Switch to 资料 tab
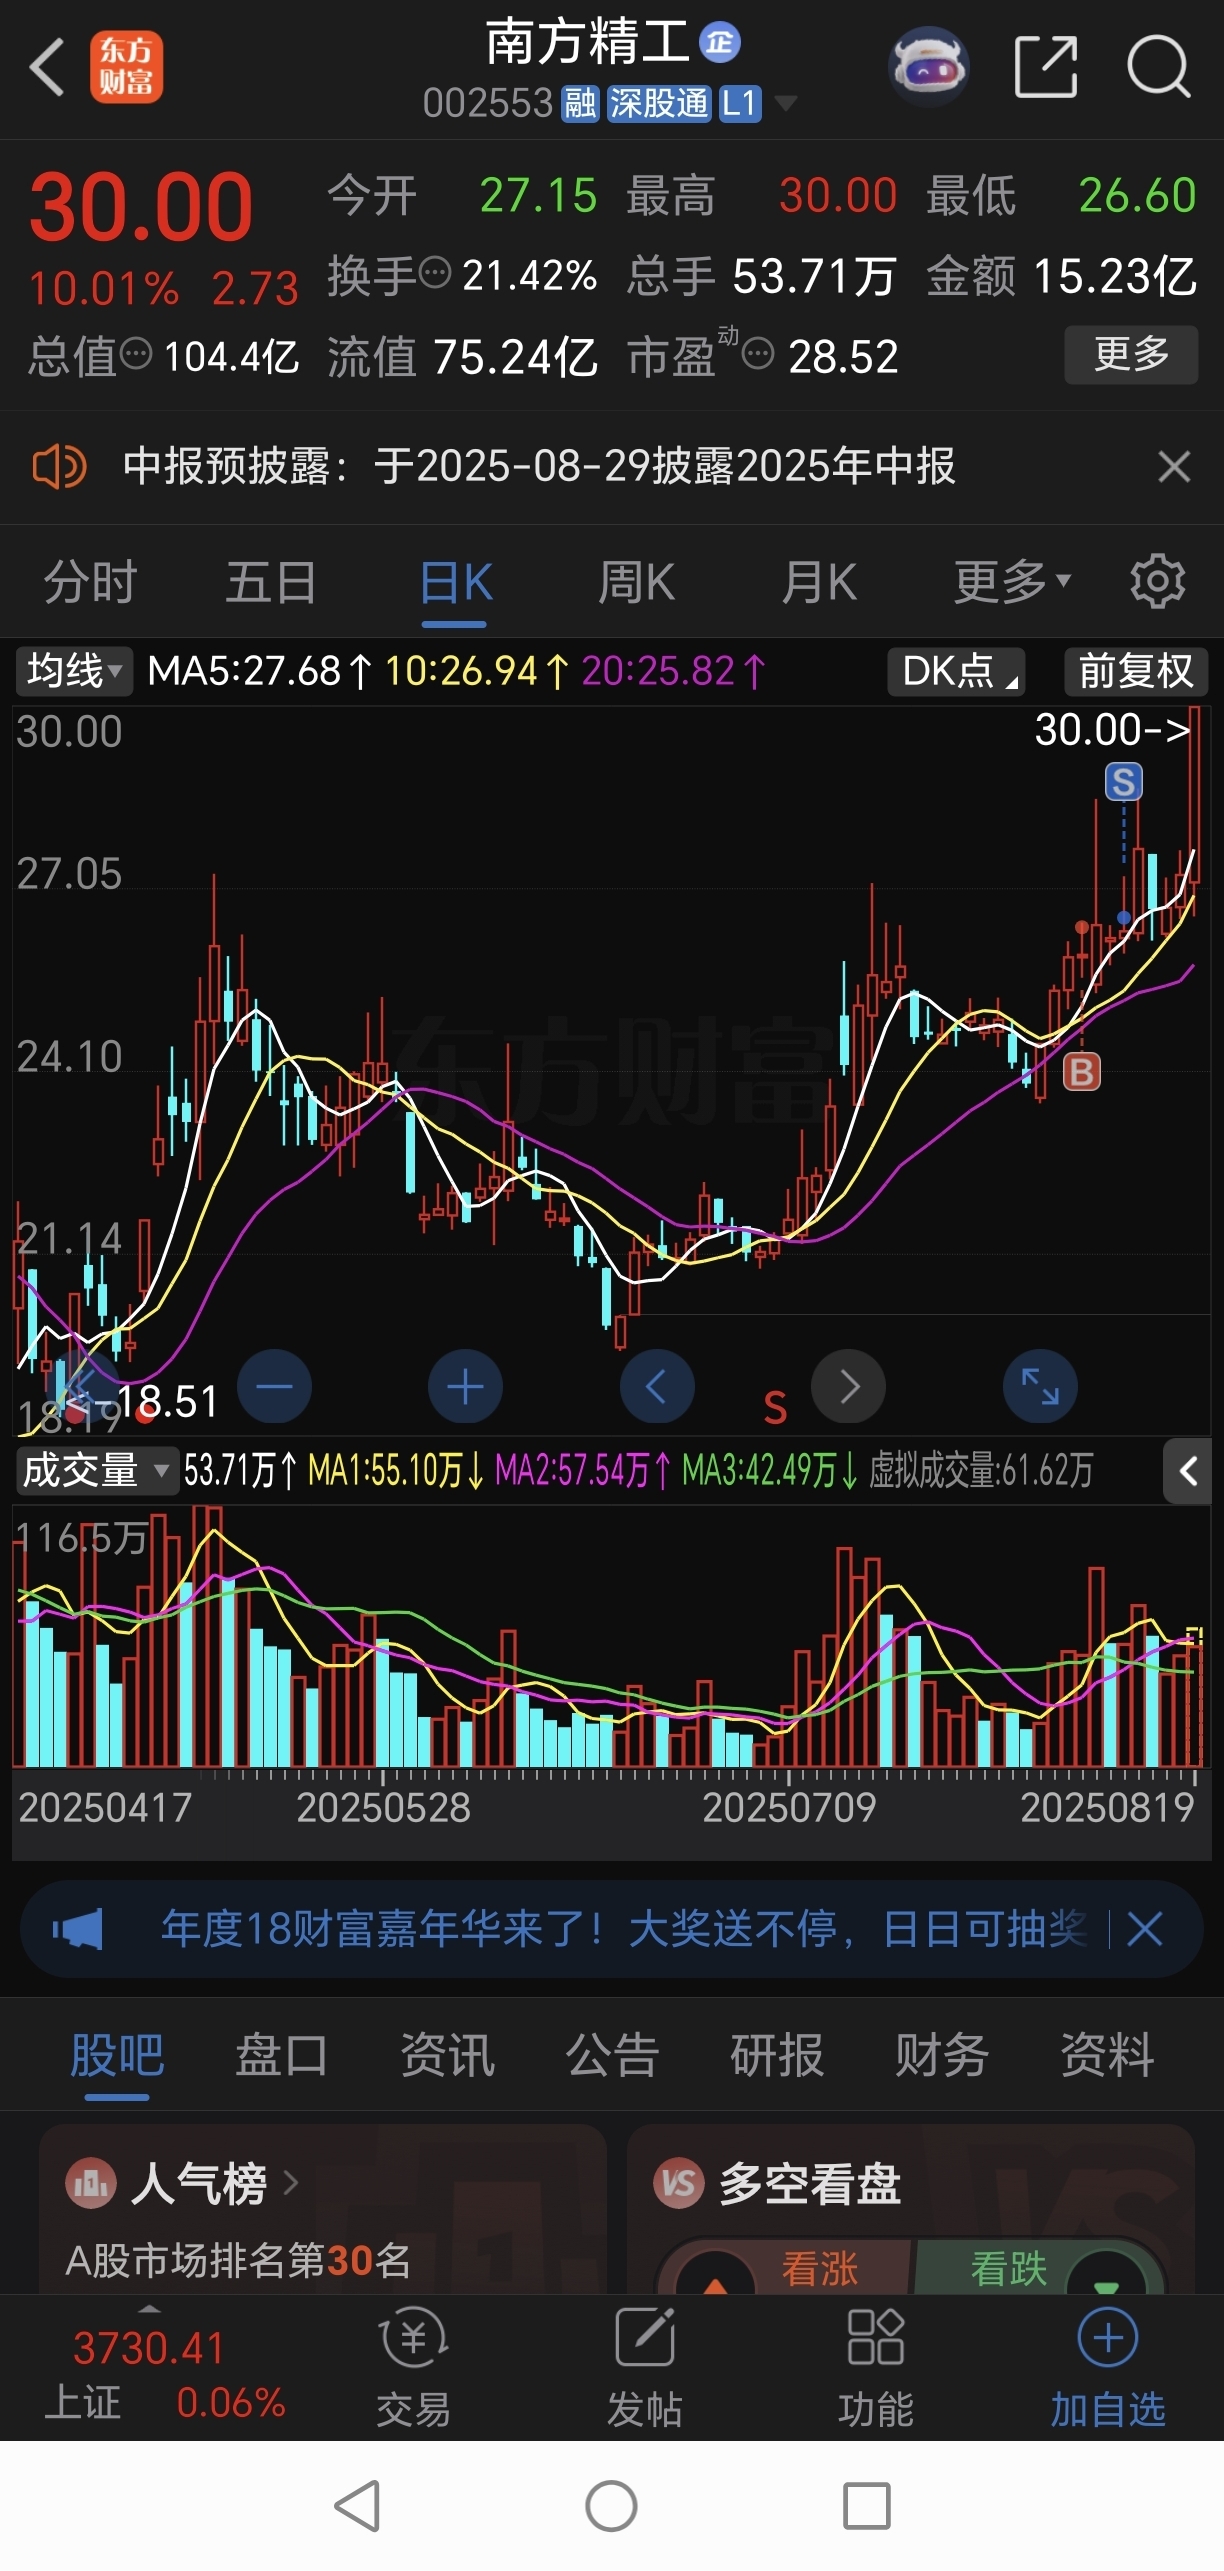1224x2571 pixels. (1107, 2055)
